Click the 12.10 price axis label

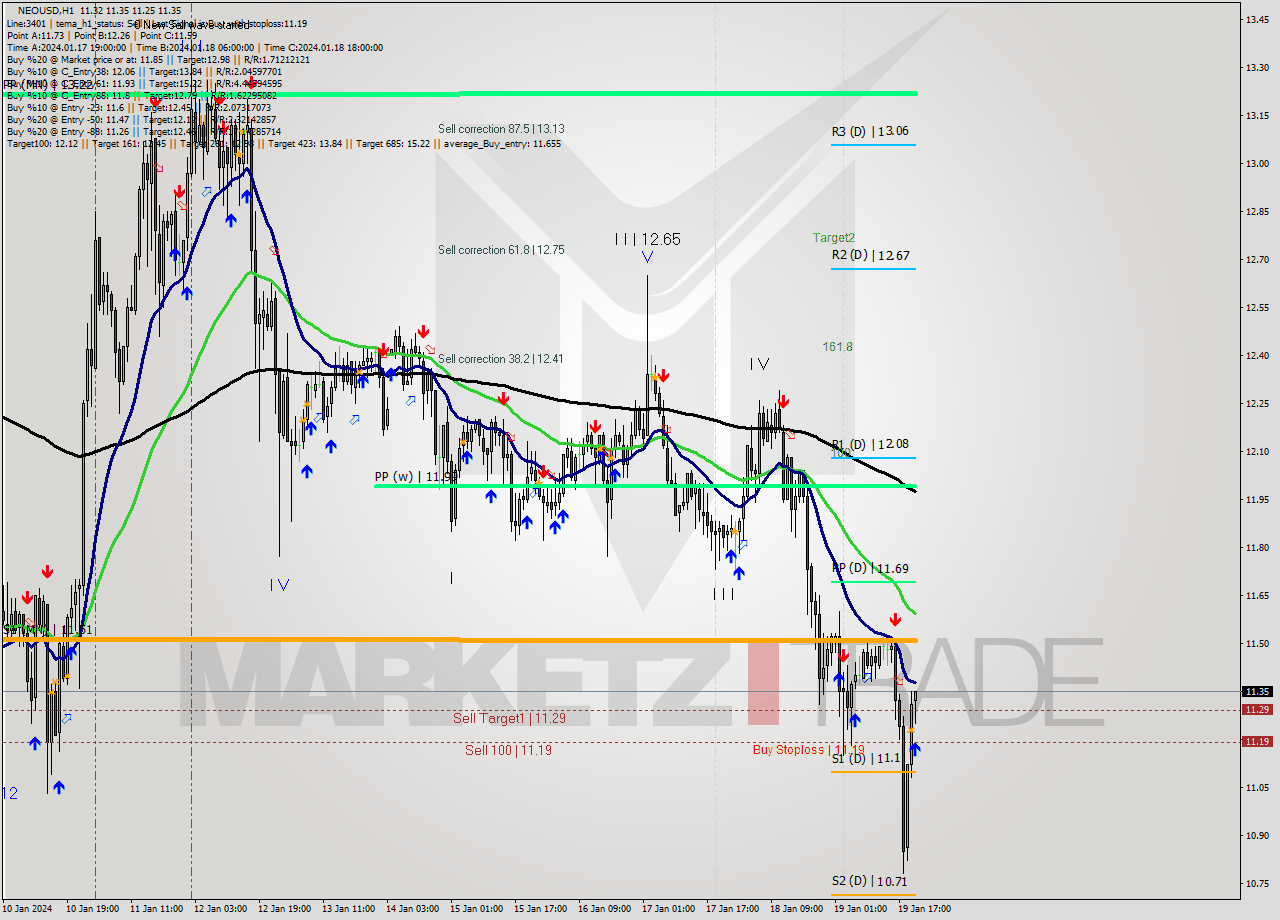pos(1257,451)
